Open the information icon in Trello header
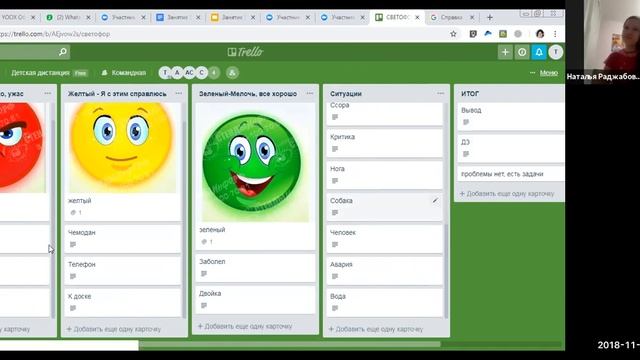Image resolution: width=640 pixels, height=360 pixels. point(522,52)
